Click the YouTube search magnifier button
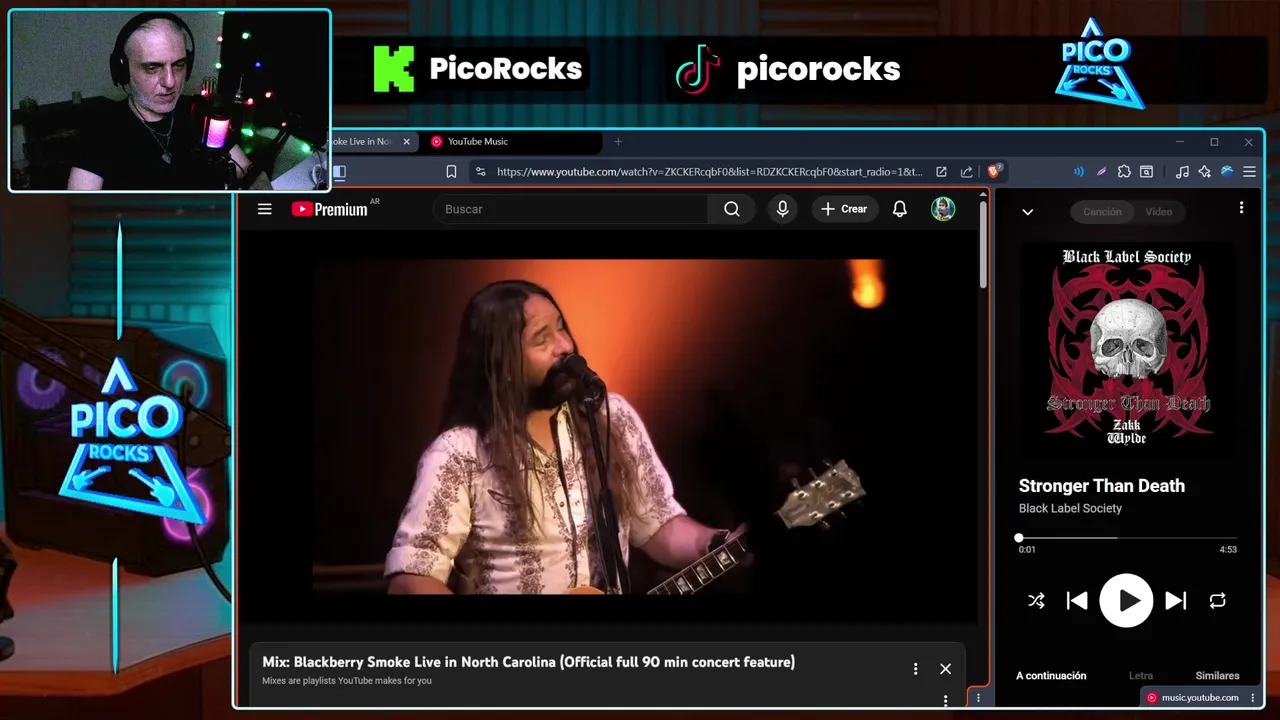 [x=732, y=209]
